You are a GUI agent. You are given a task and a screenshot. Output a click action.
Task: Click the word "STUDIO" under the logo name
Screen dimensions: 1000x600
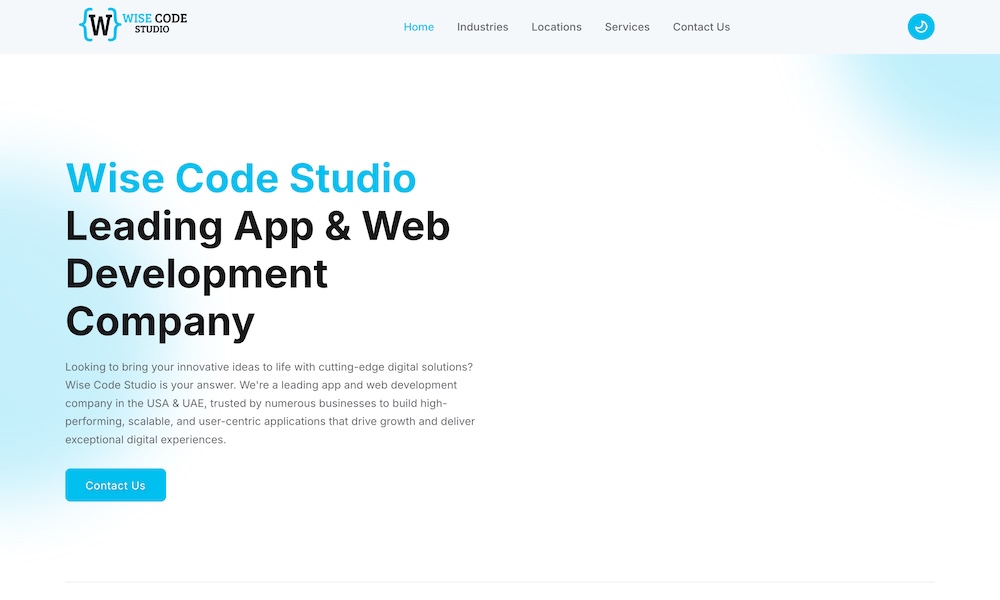click(x=152, y=31)
